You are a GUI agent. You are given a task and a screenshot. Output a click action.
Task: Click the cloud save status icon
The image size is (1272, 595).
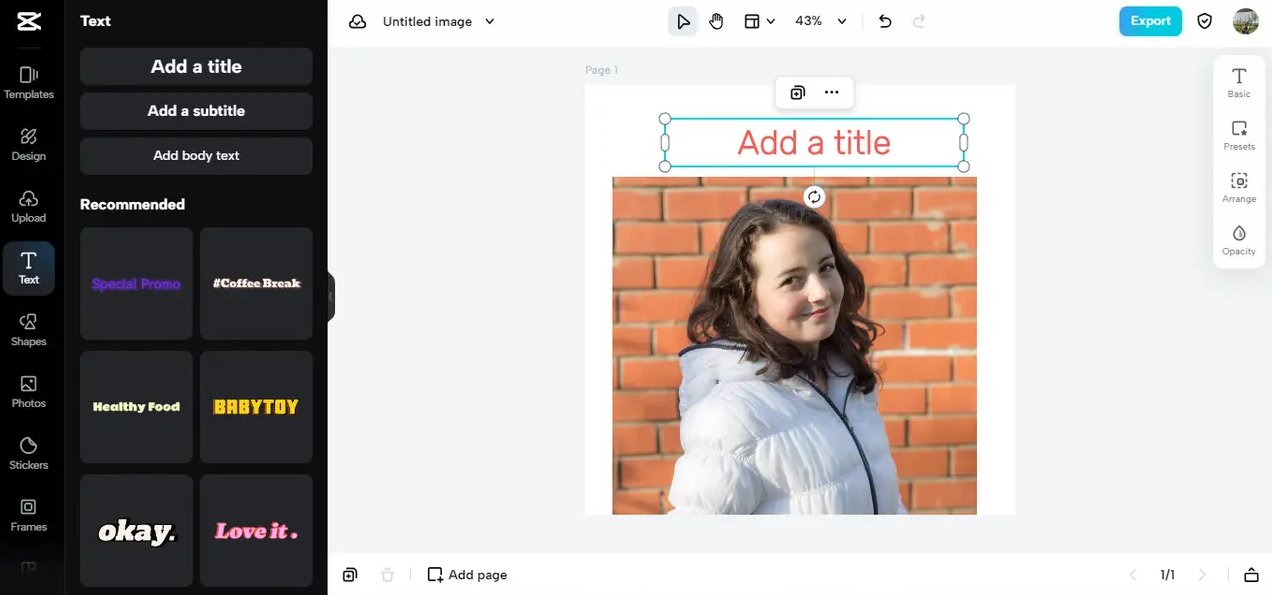point(357,21)
